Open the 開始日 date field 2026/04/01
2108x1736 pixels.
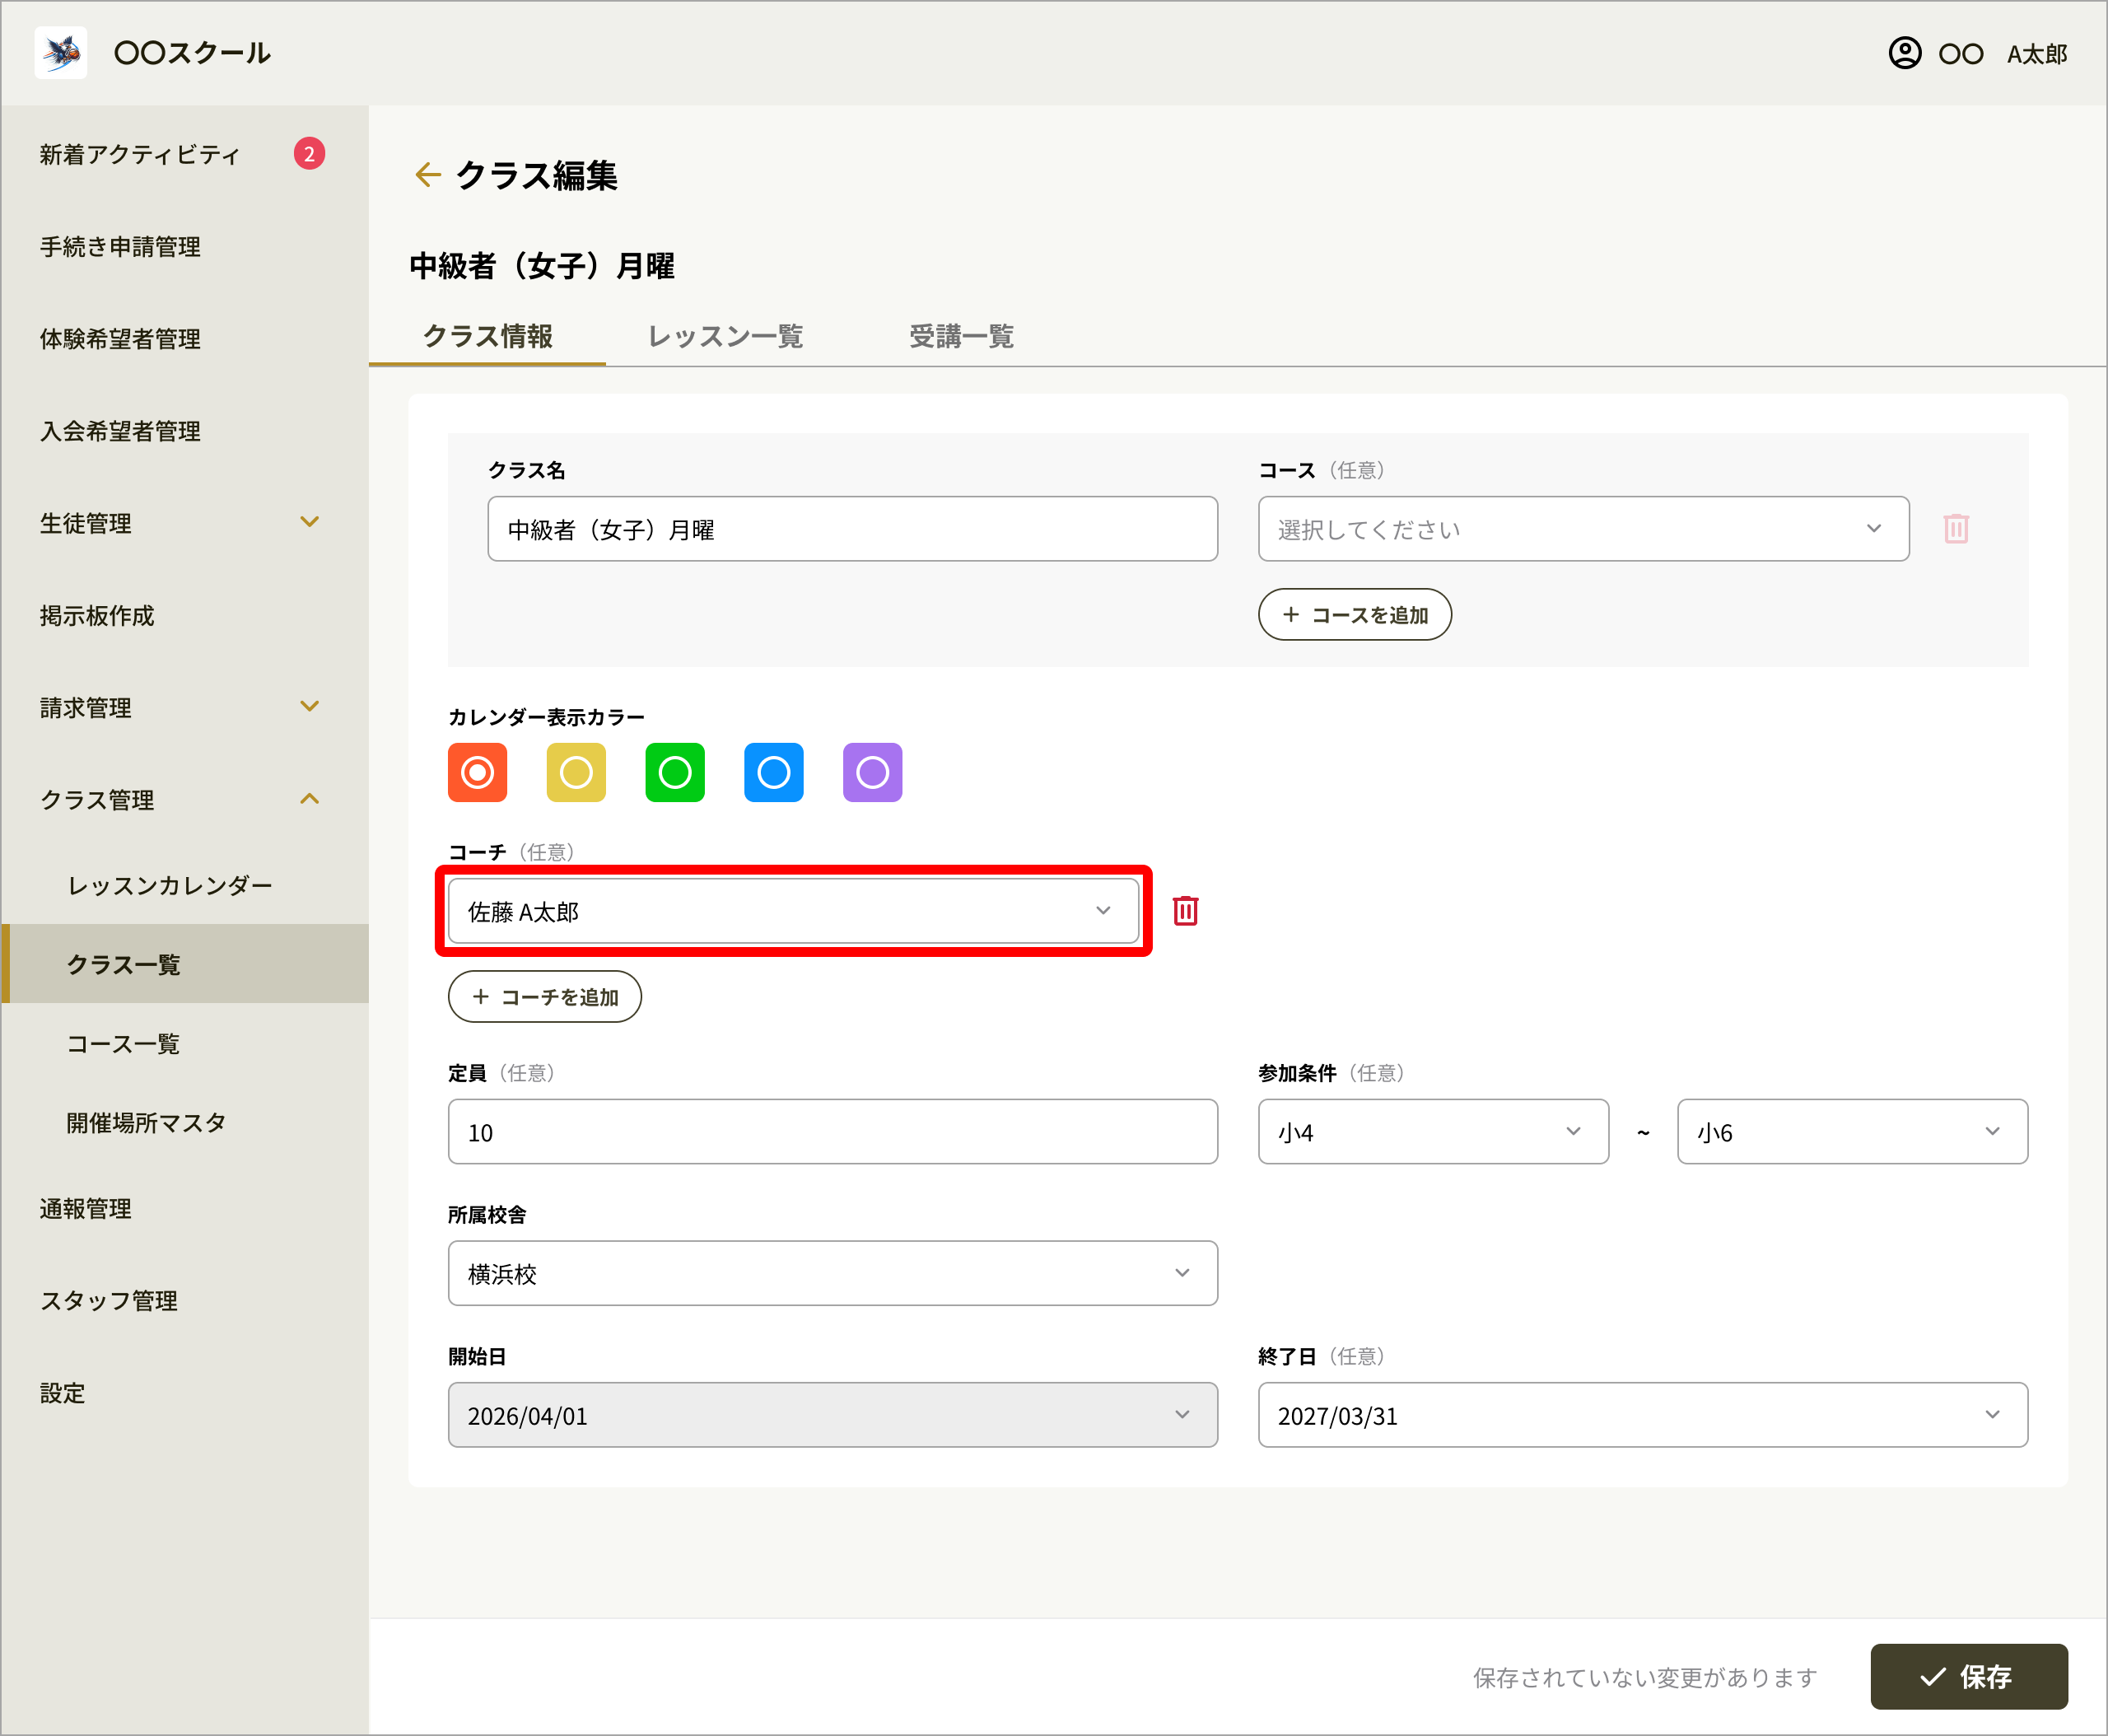pos(833,1416)
